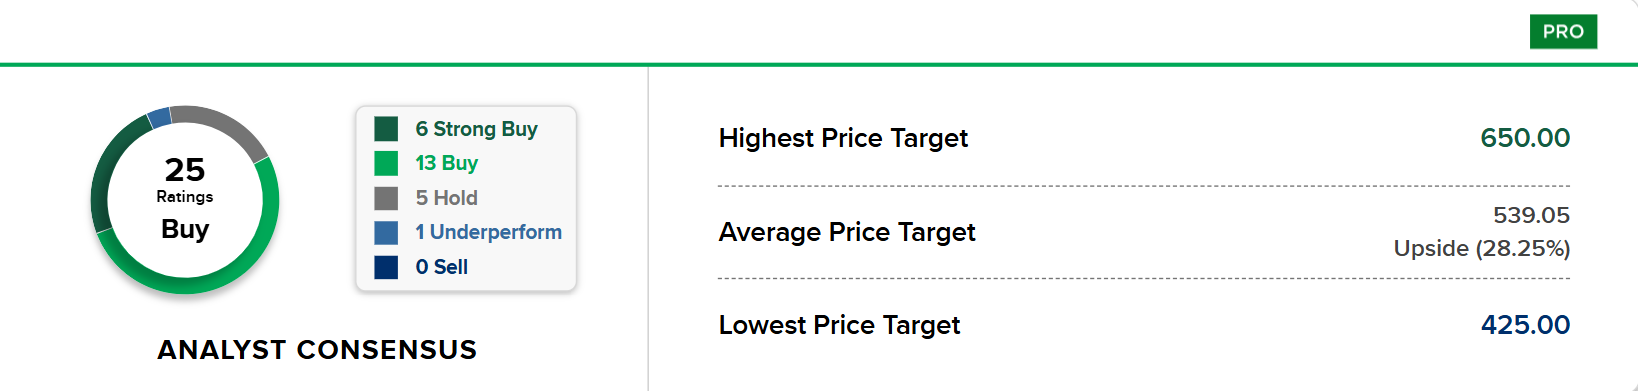Select the navy Sell legend swatch

pos(386,267)
